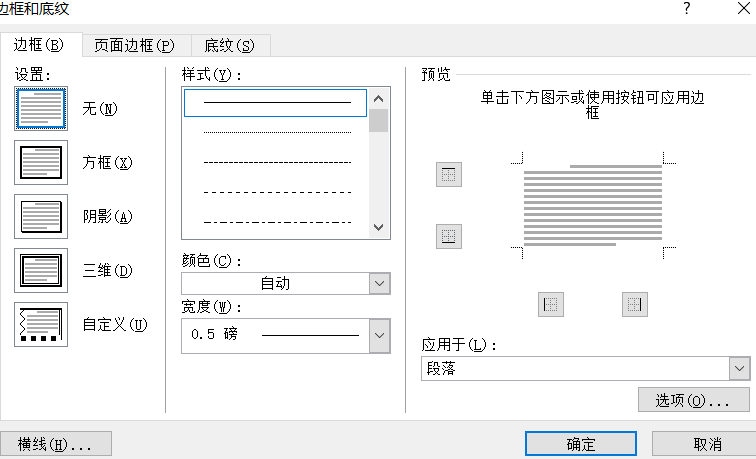Switch to the 页面边框 tab
Image resolution: width=756 pixels, height=459 pixels.
(x=134, y=45)
